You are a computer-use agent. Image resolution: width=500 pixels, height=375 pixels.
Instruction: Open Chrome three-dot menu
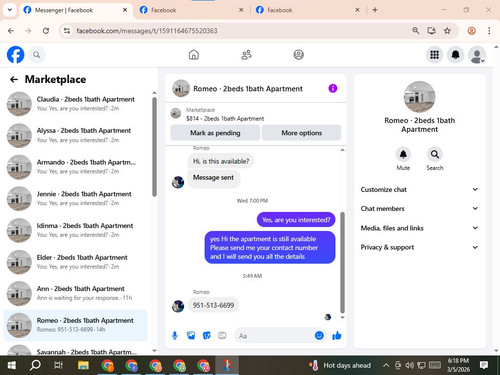click(489, 31)
